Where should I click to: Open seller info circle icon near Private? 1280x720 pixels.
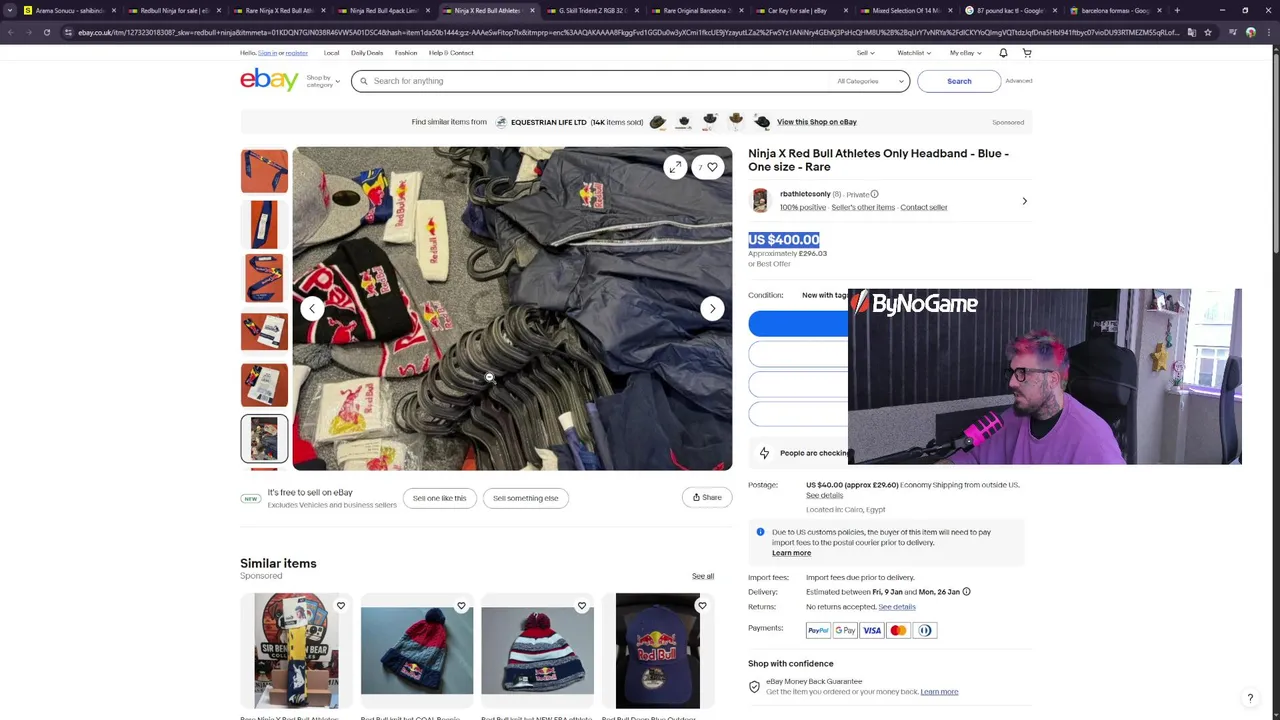[874, 194]
